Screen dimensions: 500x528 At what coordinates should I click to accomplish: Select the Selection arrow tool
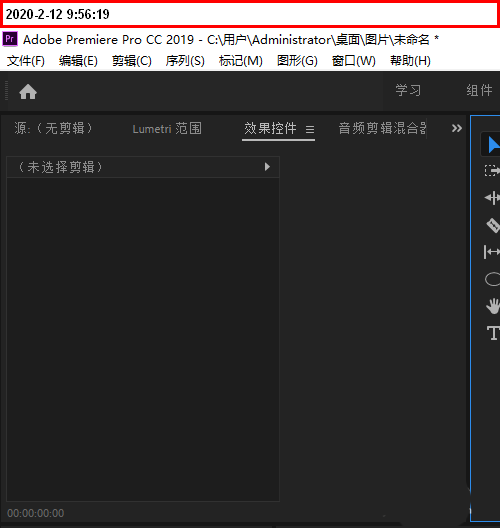493,145
